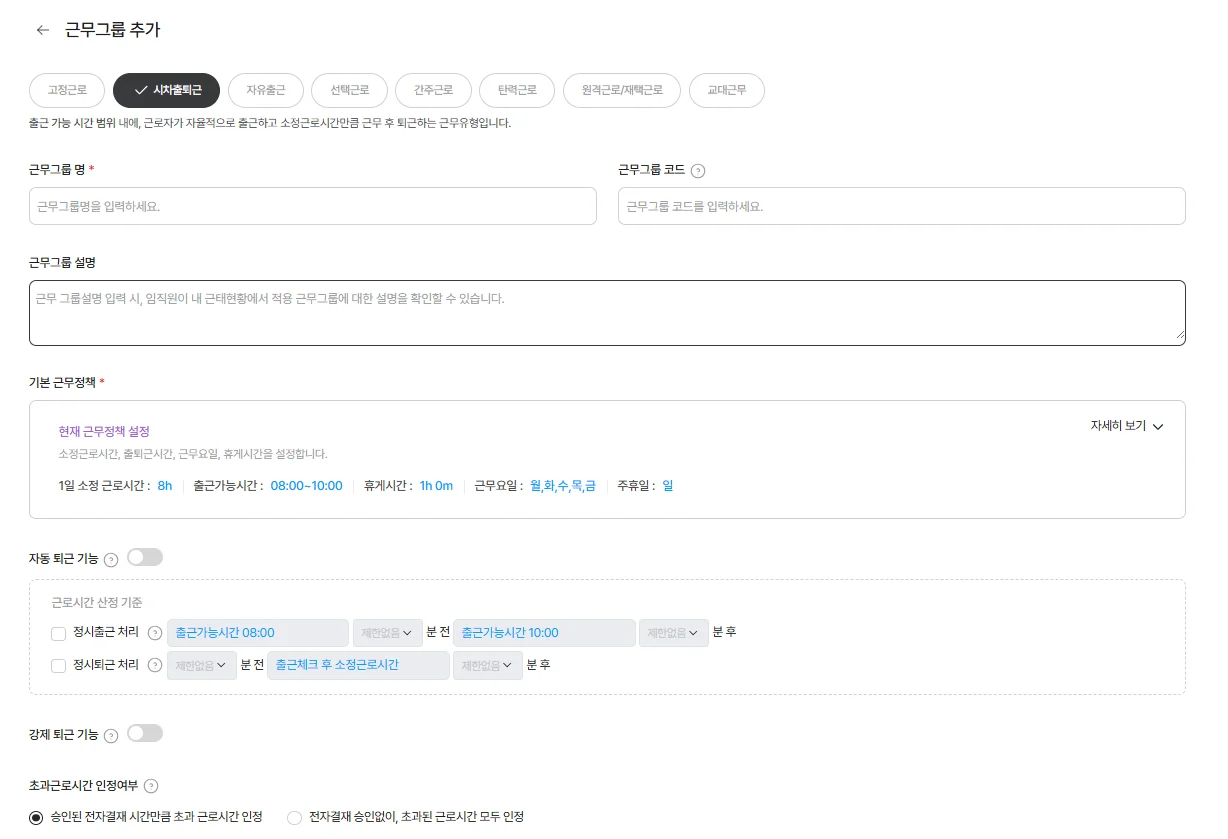Turn on the 강제 퇴근 기능 switch

pyautogui.click(x=144, y=733)
